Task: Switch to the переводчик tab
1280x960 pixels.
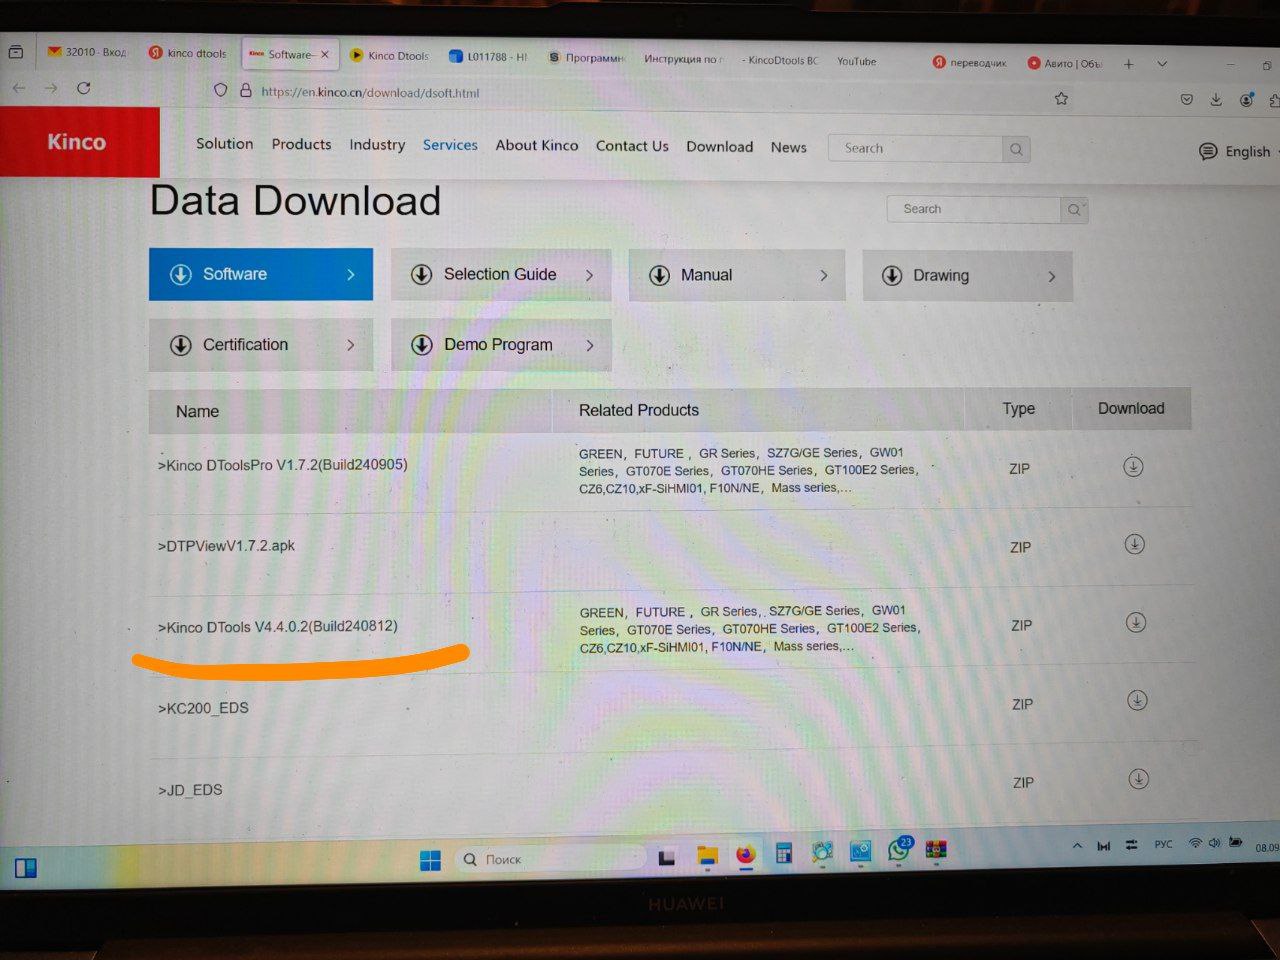Action: click(x=970, y=62)
